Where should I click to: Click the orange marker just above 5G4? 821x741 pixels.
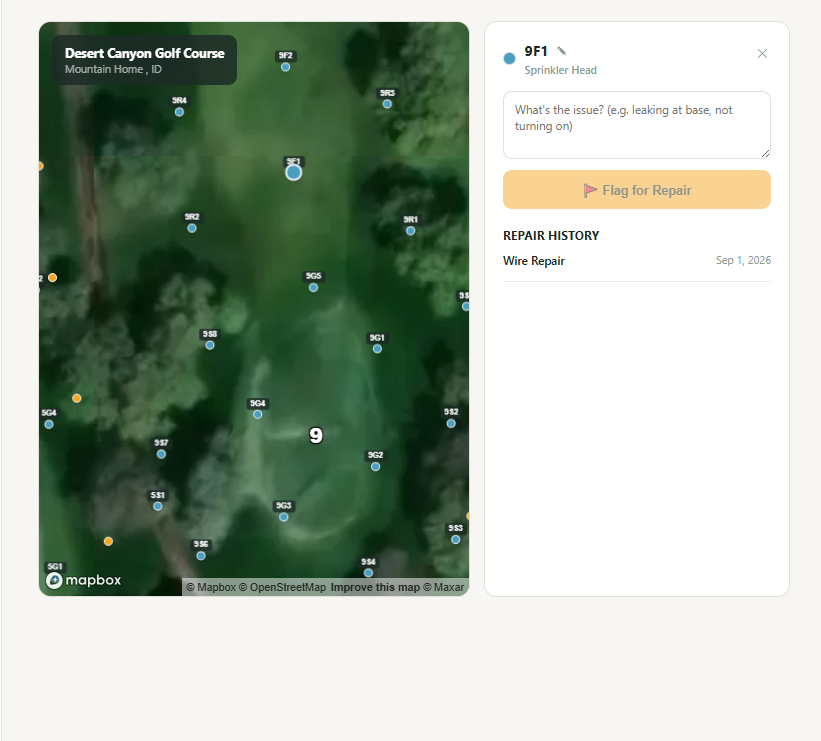pyautogui.click(x=76, y=399)
